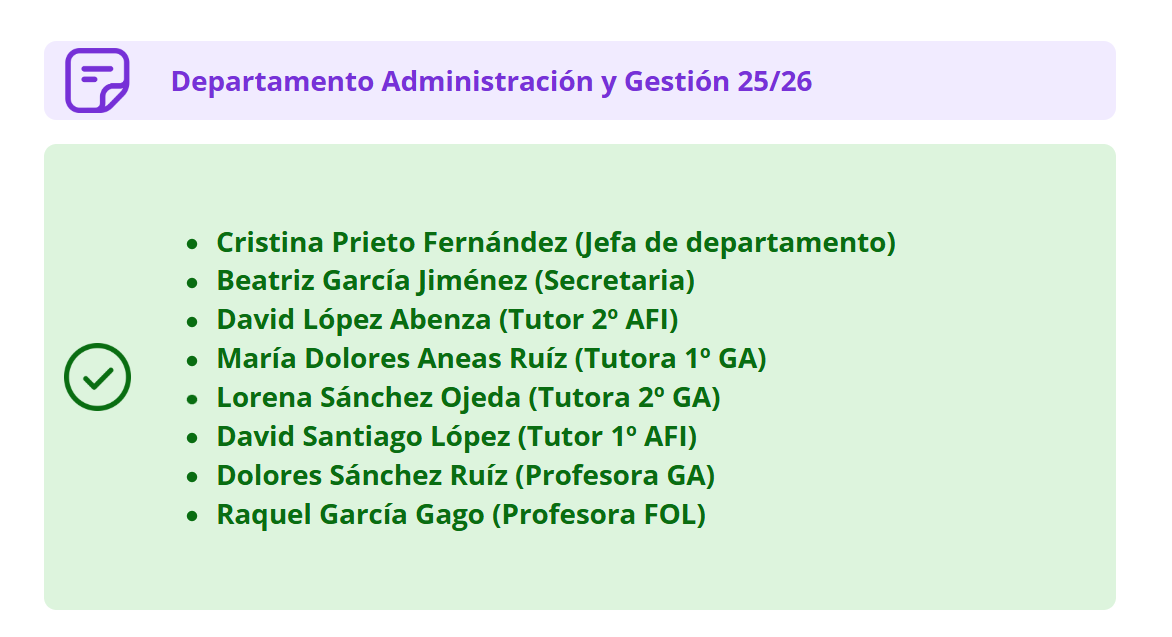Screen dimensions: 1172x637
Task: Select the Departamento Administración y Gestión 25/26 heading
Action: [x=491, y=81]
